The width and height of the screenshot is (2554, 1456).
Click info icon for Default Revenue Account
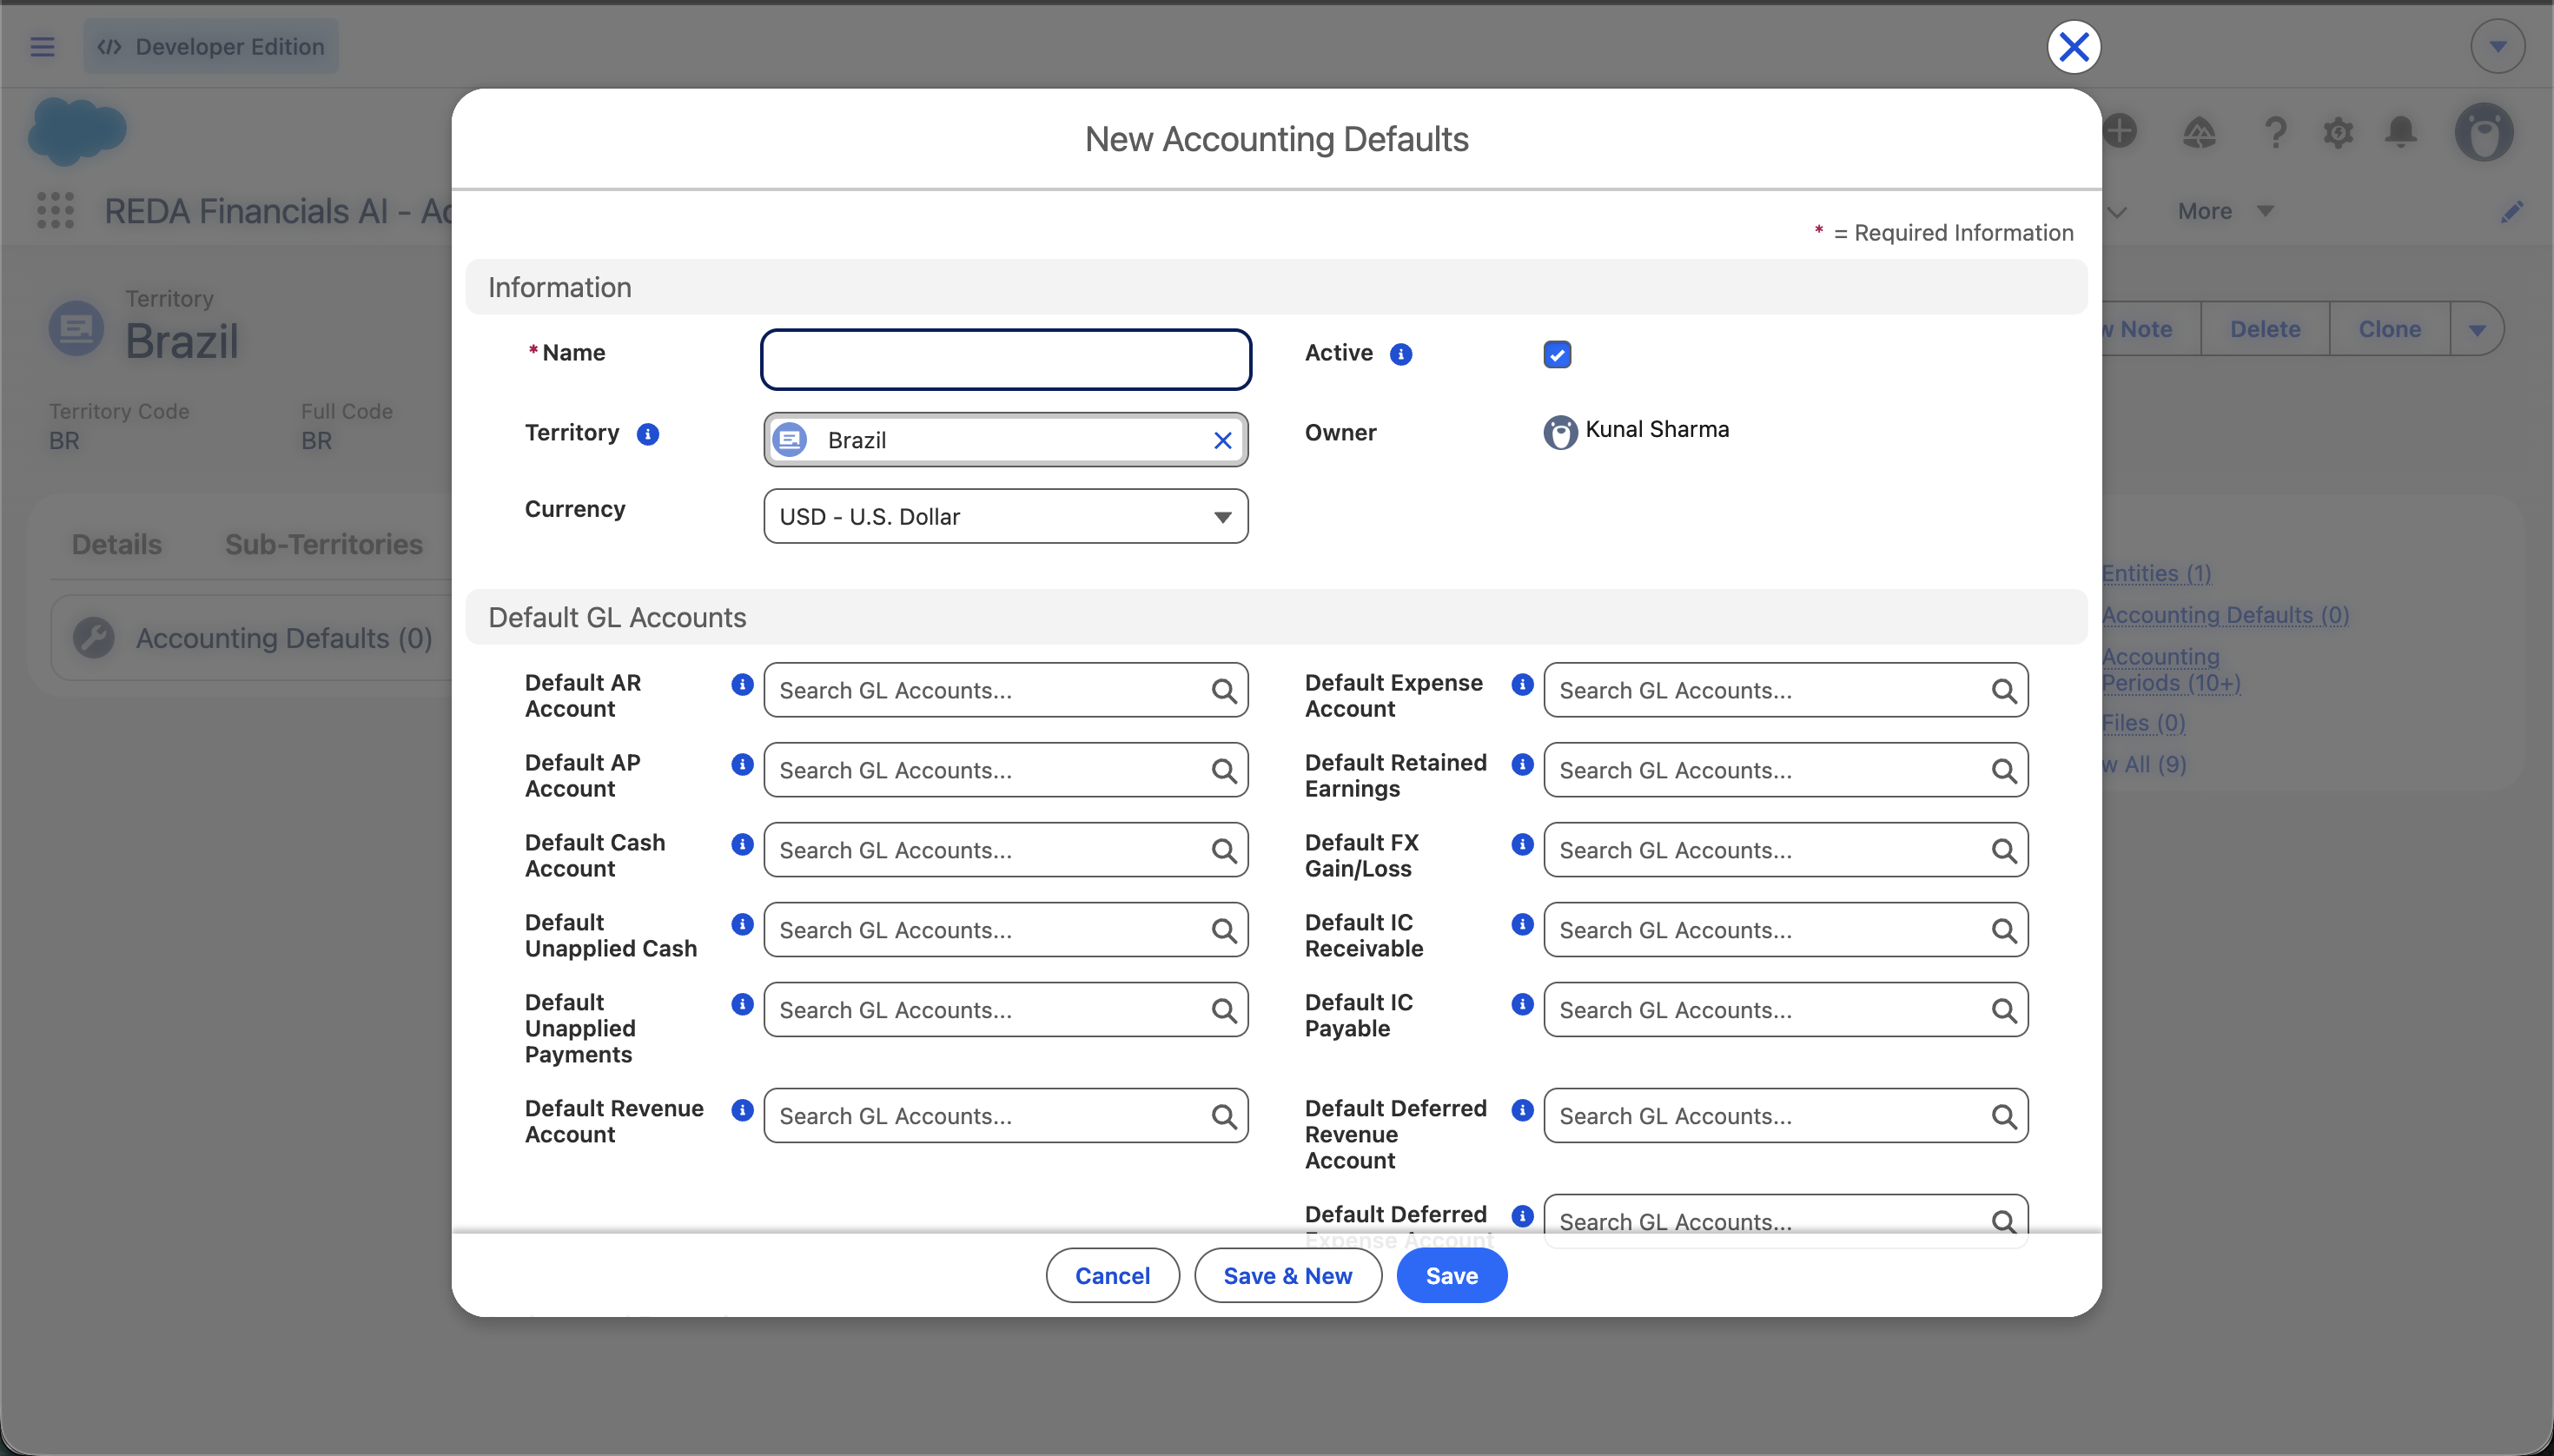(x=742, y=1110)
